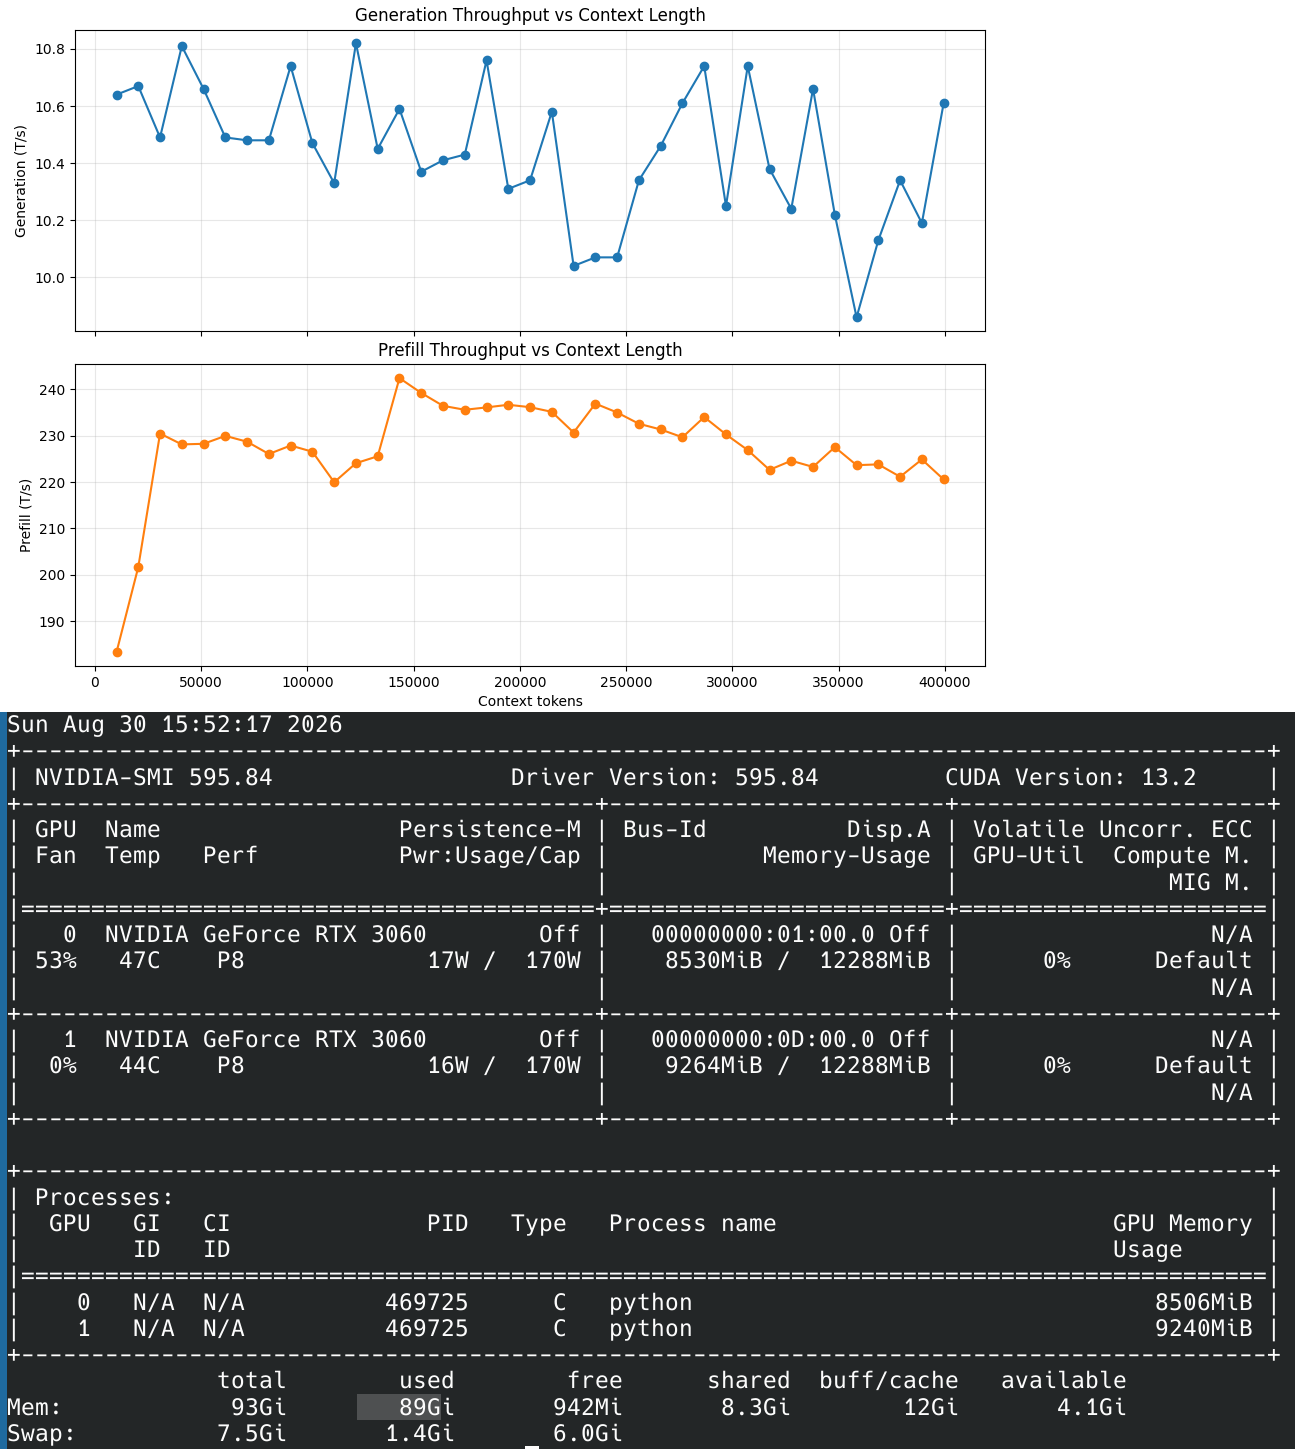The width and height of the screenshot is (1295, 1449).
Task: Click the shared memory value "8.3Gi"
Action: click(x=756, y=1408)
